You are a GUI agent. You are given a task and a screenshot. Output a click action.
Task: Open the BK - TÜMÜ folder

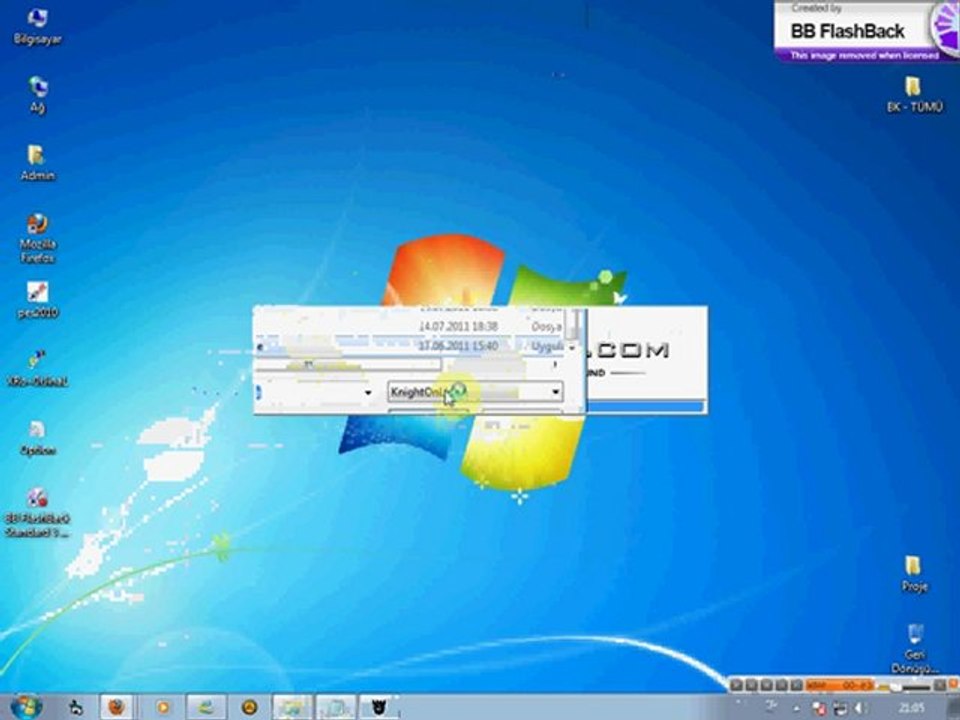(915, 94)
